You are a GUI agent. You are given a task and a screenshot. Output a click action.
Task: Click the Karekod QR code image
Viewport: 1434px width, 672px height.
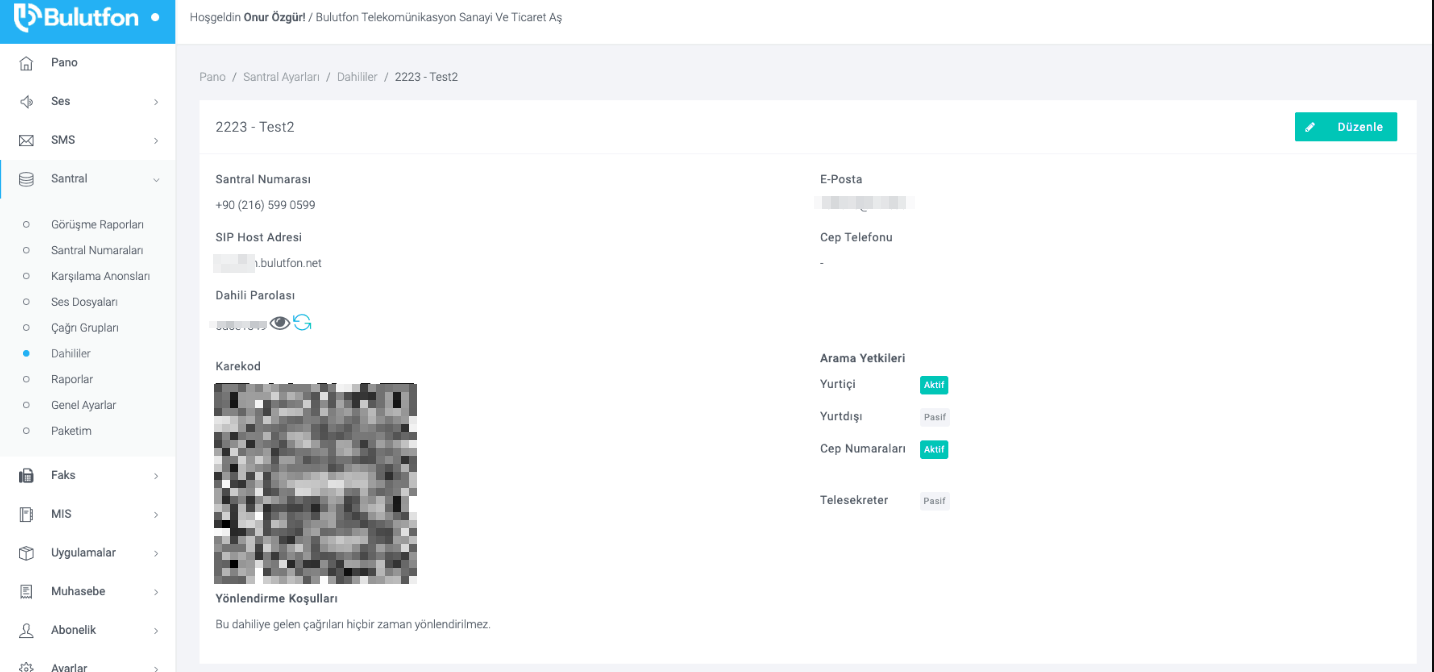pyautogui.click(x=315, y=483)
